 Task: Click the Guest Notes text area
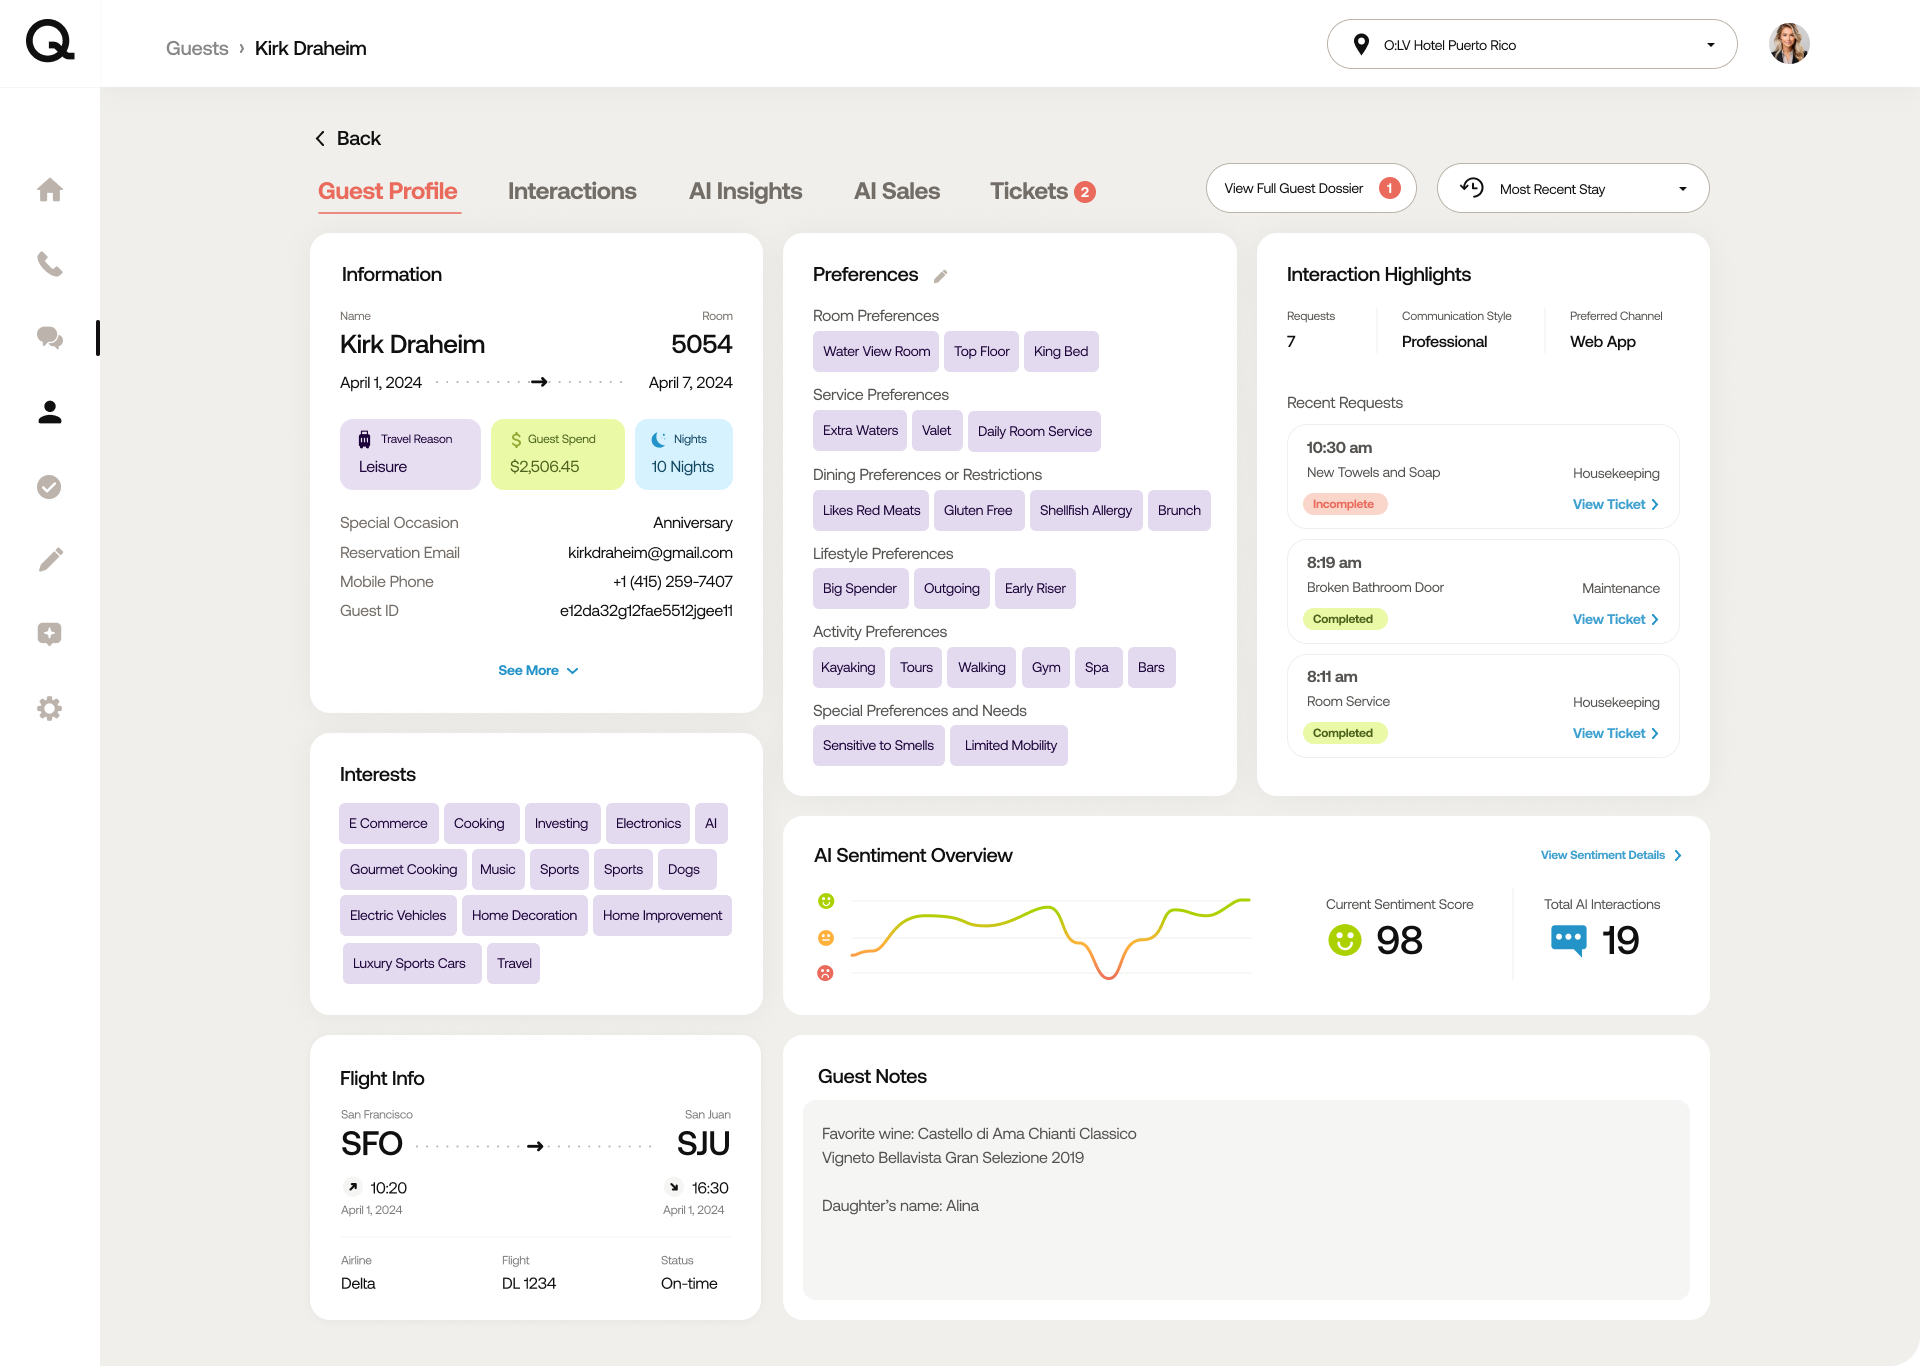[1245, 1200]
